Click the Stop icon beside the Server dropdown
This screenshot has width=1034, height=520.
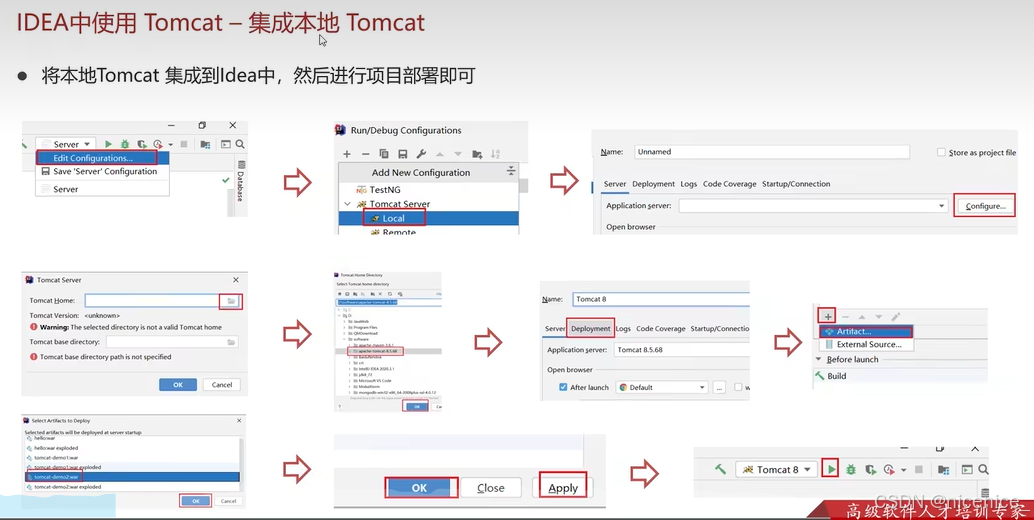tap(184, 144)
